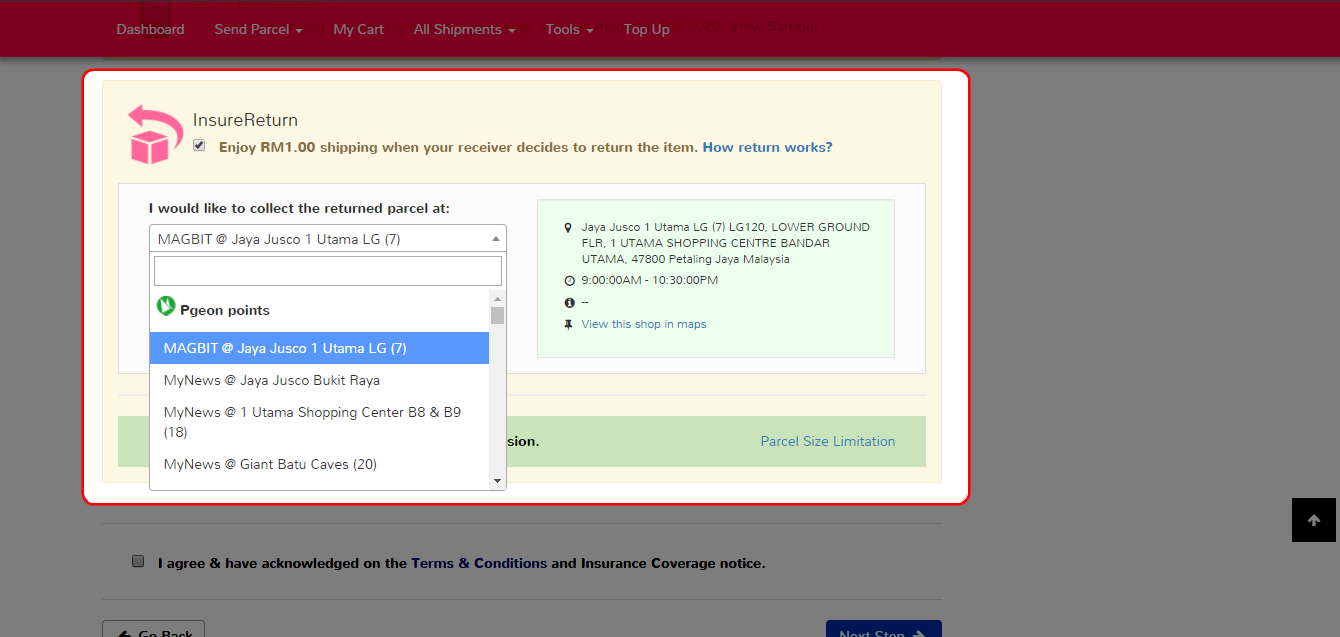
Task: Open the Top Up page
Action: [x=646, y=29]
